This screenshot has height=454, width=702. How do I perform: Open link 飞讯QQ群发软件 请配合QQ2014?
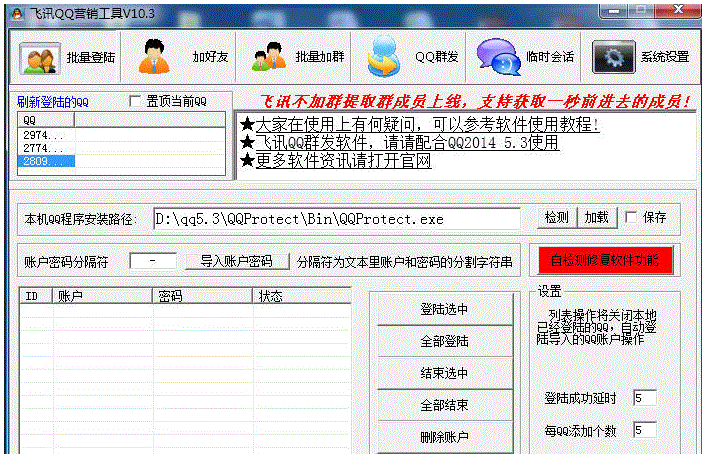(407, 142)
